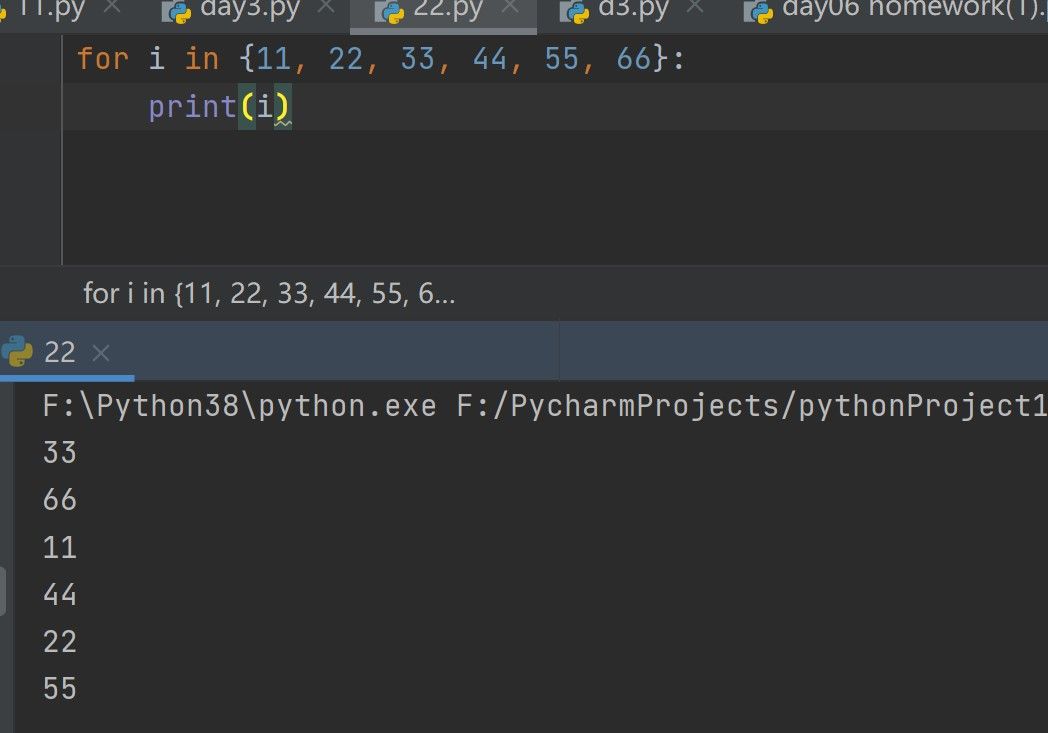Close the d3.py editor tab
Screen dimensions: 1048x733
click(695, 8)
